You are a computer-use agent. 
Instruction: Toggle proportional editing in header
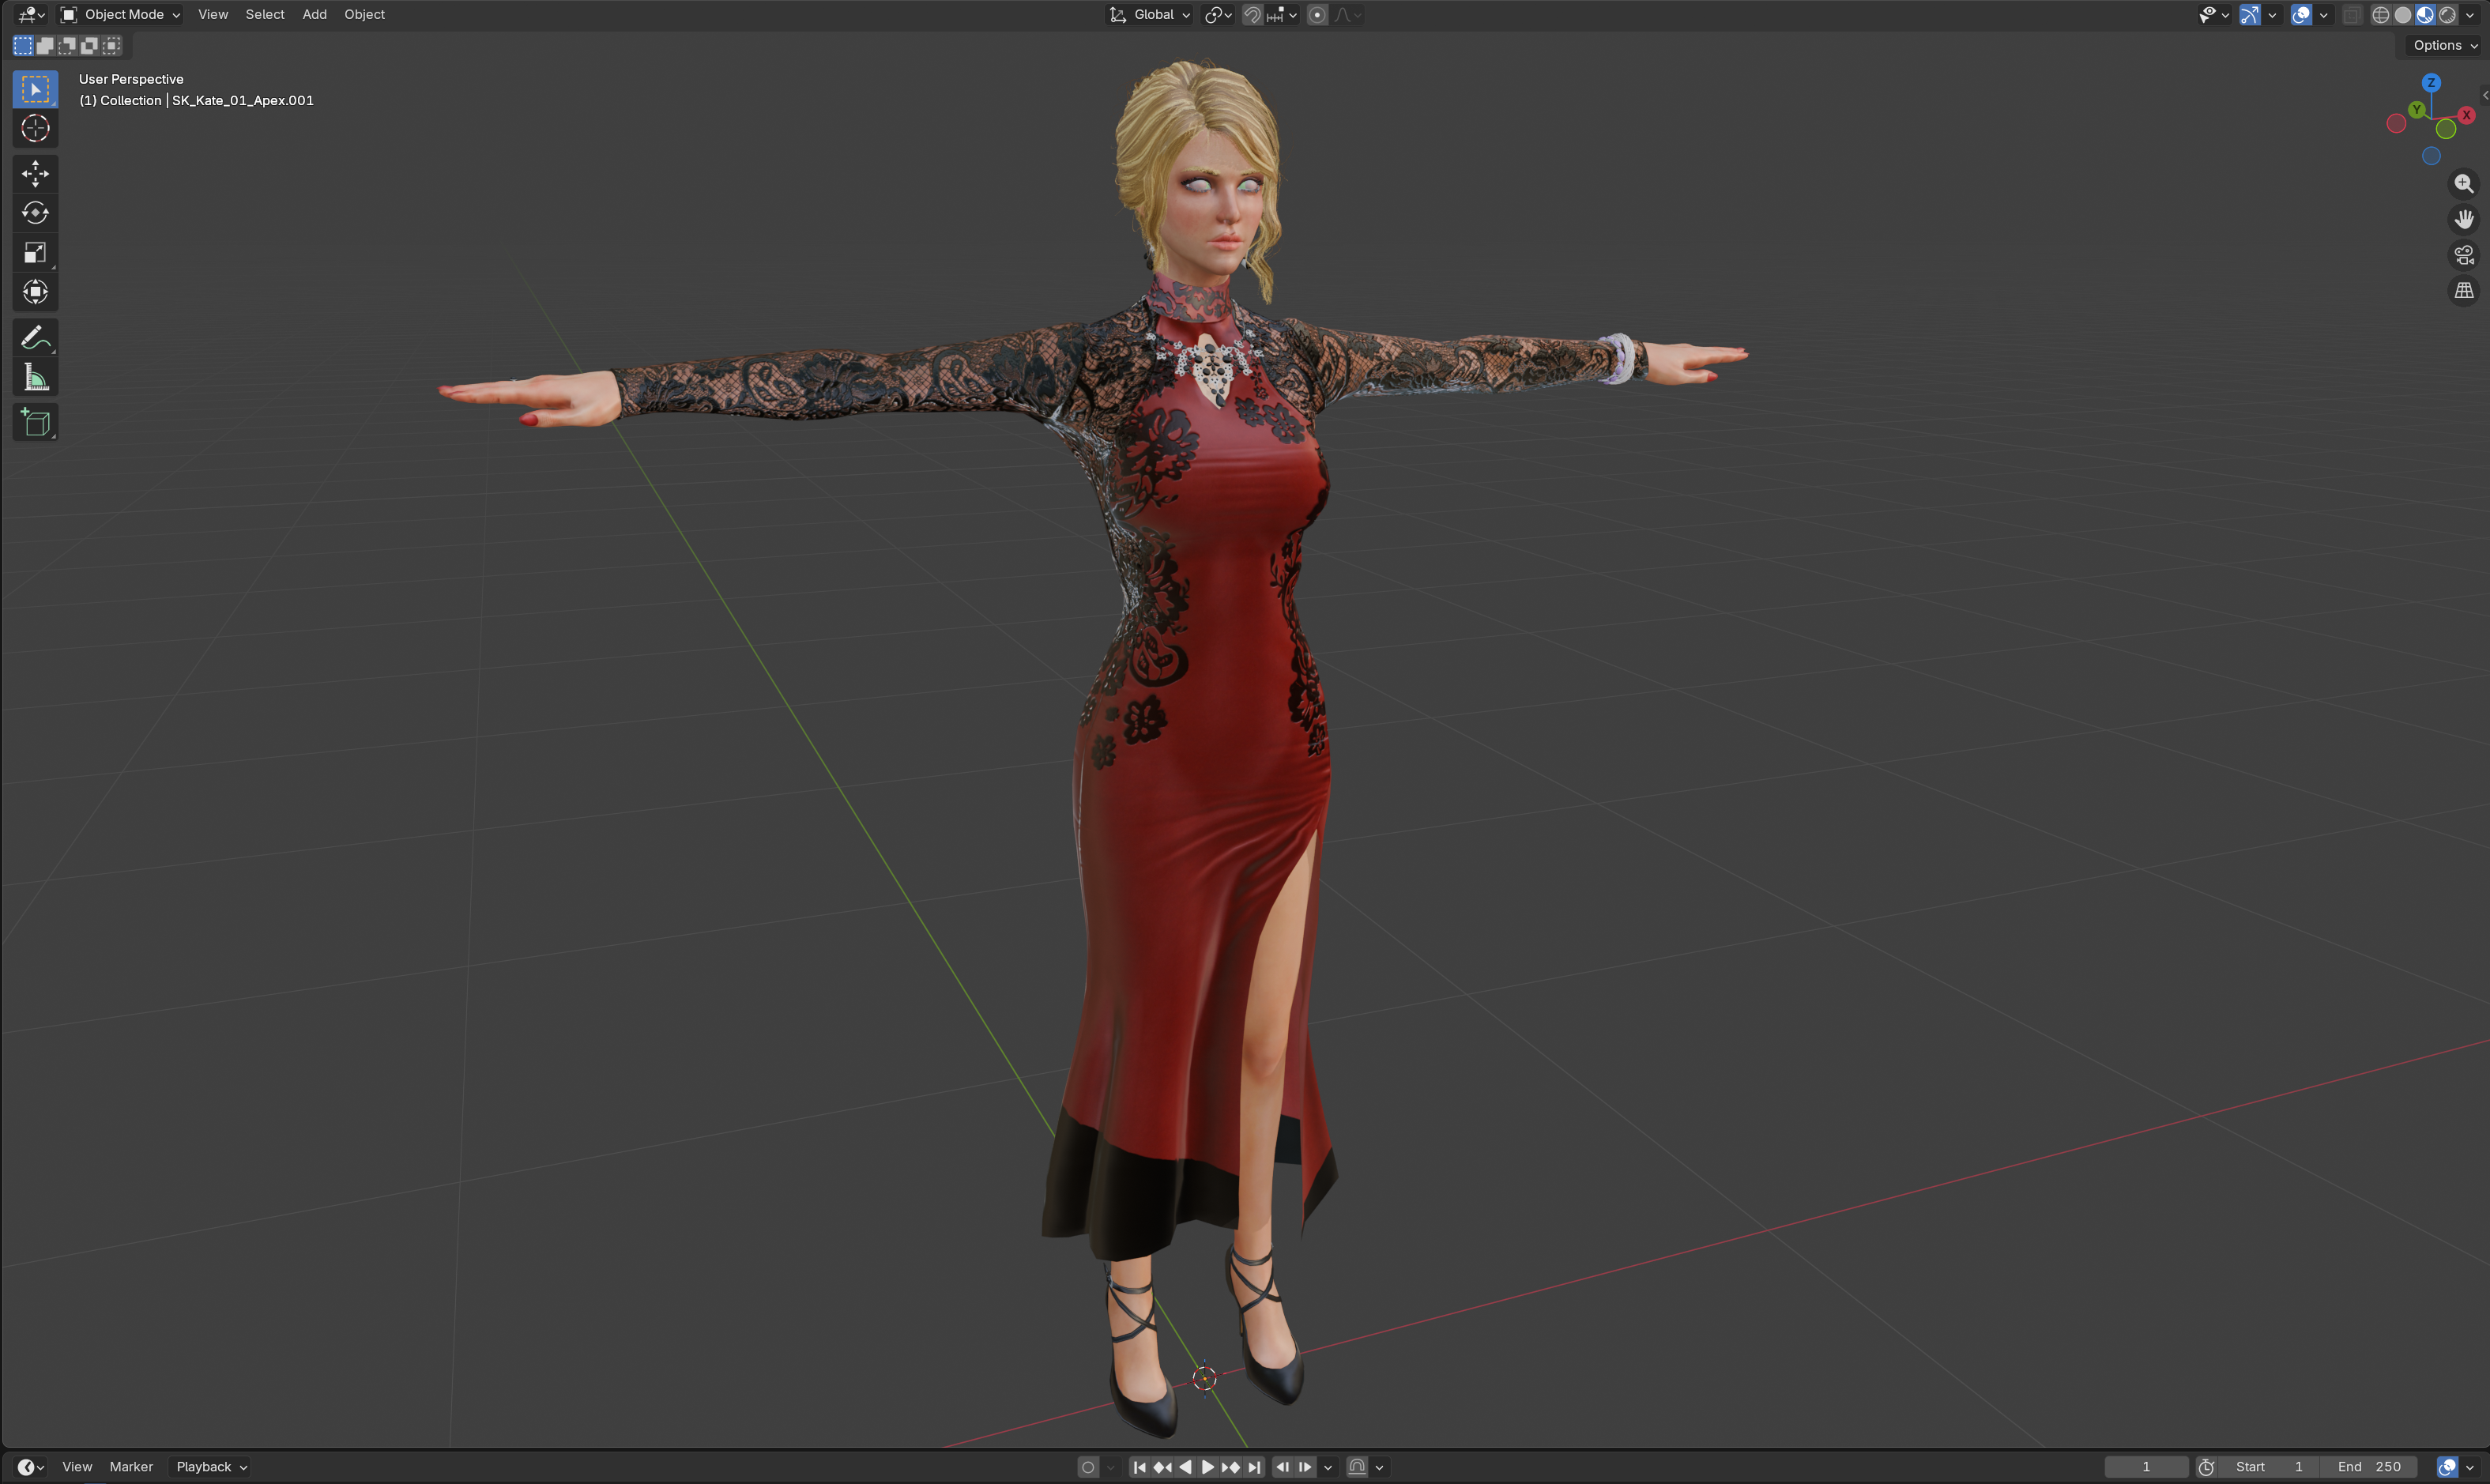[x=1317, y=14]
